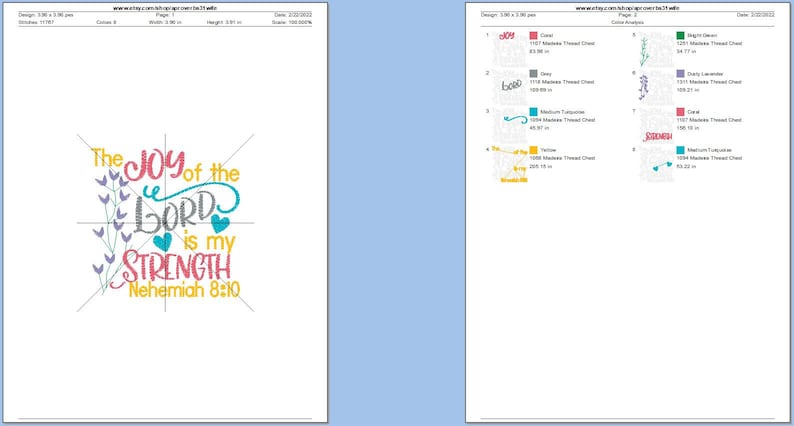Click the Medium Turquoise swatch for color 8
This screenshot has width=794, height=426.
(x=681, y=150)
